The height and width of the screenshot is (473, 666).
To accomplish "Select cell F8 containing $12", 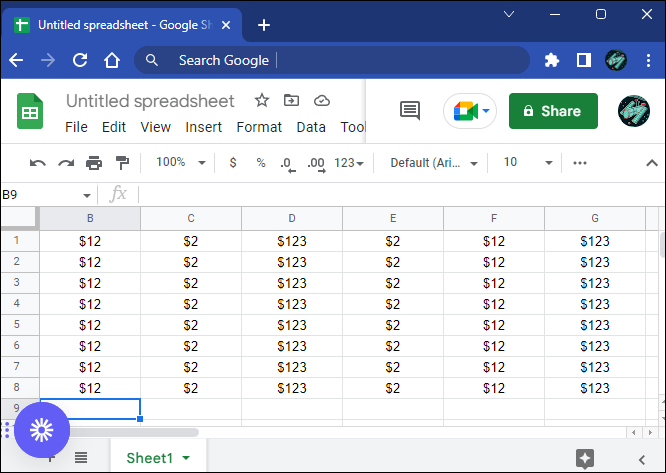I will tap(494, 388).
